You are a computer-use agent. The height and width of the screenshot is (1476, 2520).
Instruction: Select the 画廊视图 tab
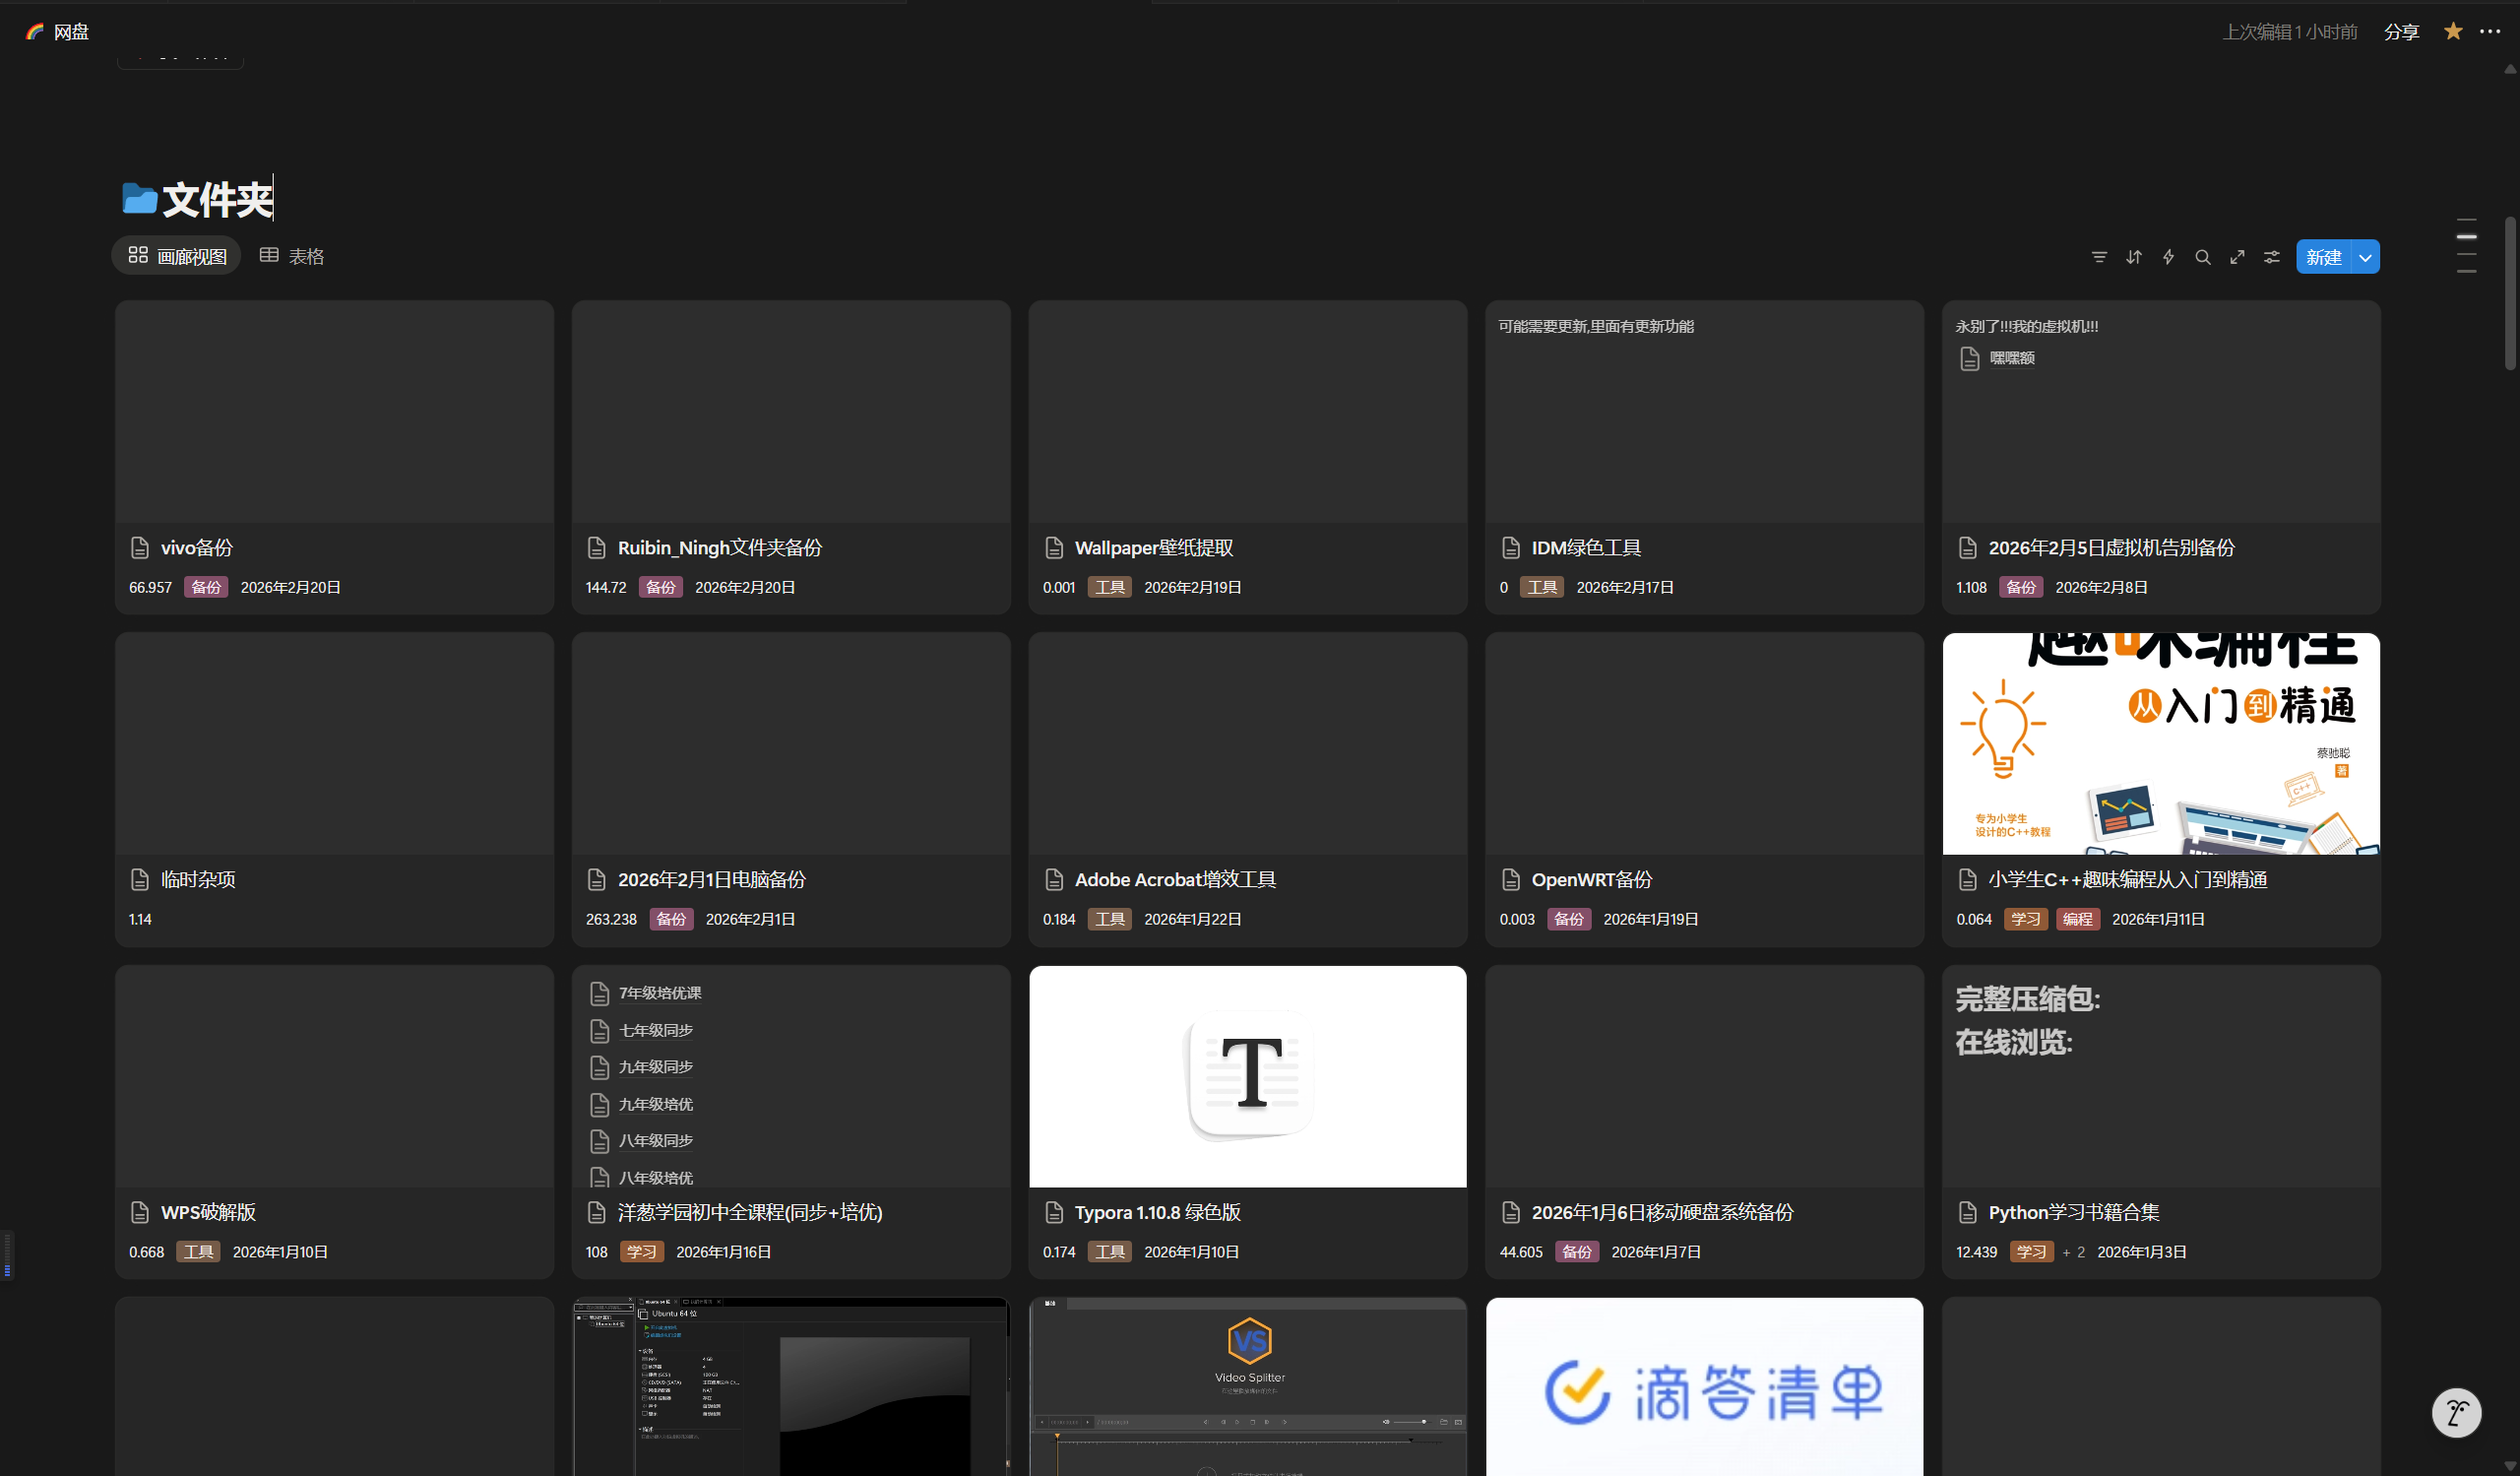point(177,256)
